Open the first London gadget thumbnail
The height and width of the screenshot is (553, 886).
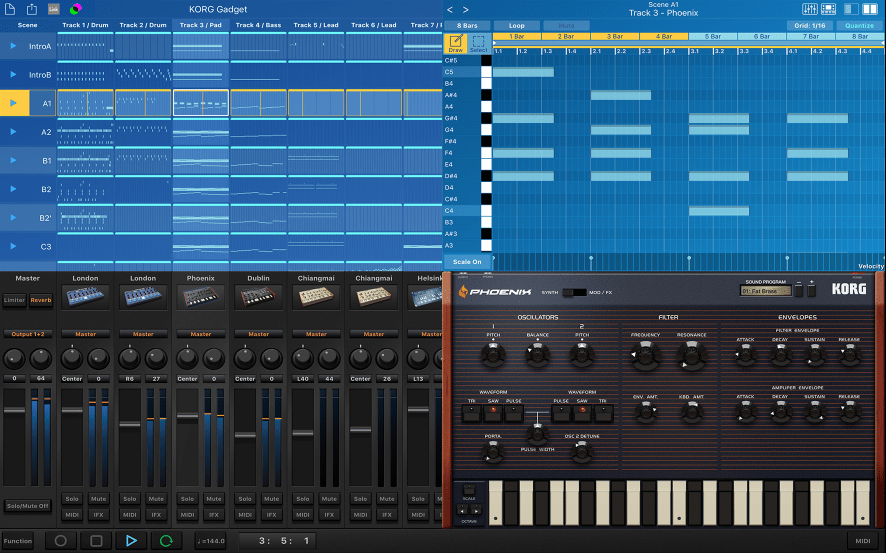[x=85, y=297]
